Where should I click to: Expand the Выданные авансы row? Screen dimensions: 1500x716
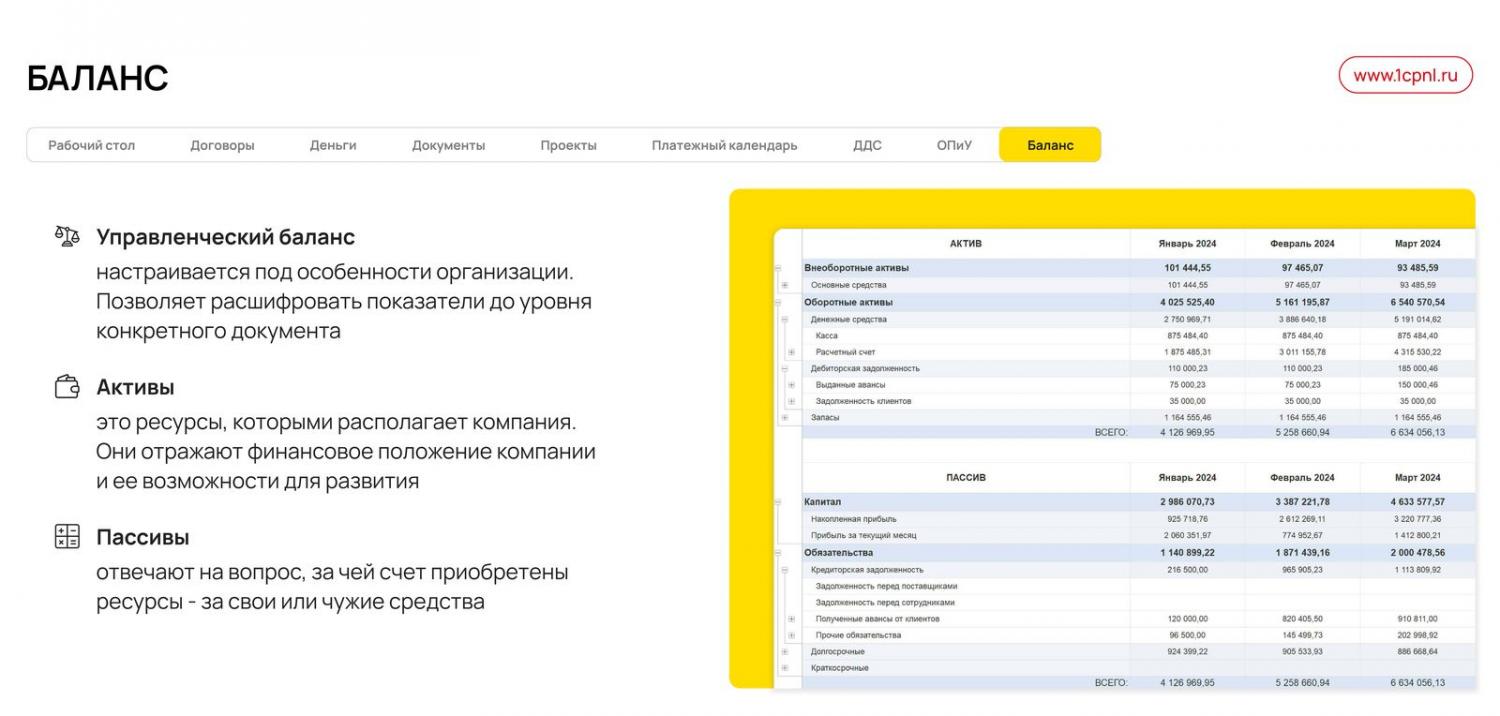[791, 385]
